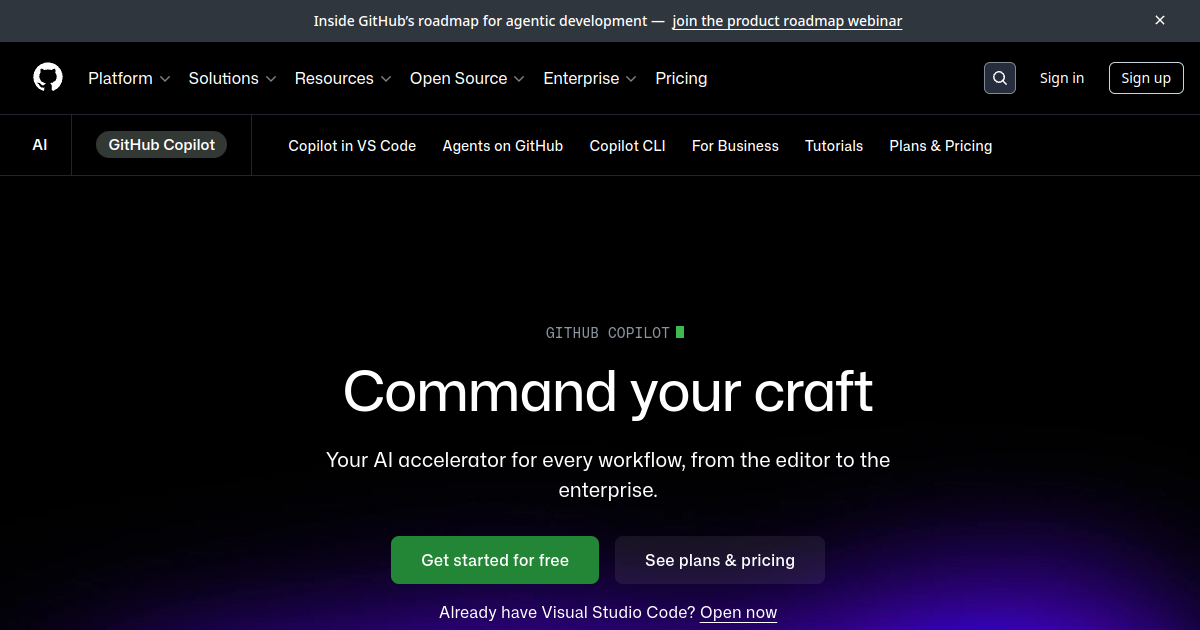Open the product roadmap webinar link
1200x630 pixels.
787,21
